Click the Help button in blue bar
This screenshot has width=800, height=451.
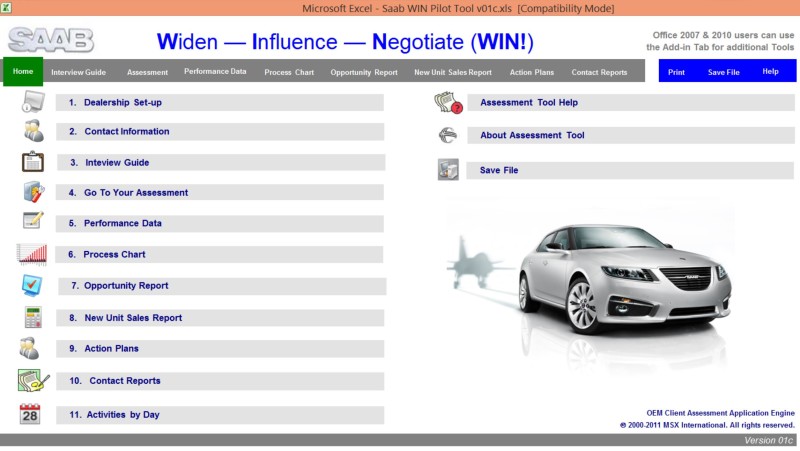[770, 72]
